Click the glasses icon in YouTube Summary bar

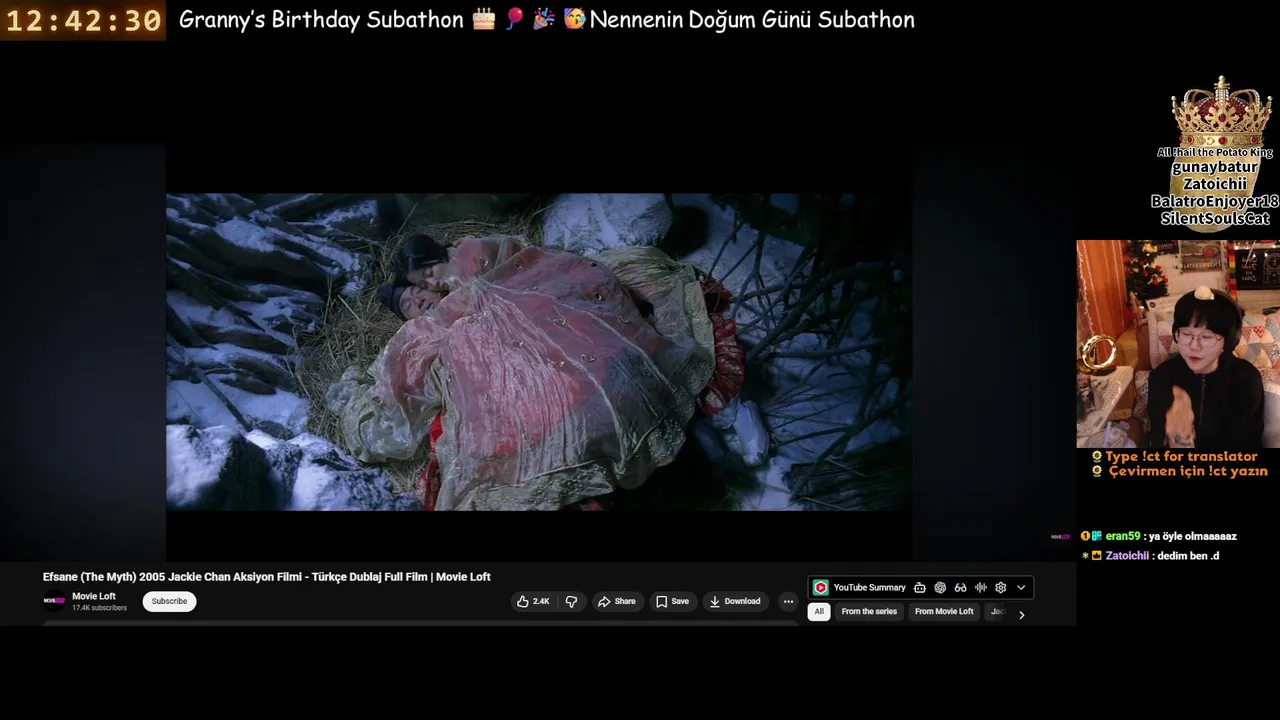960,588
